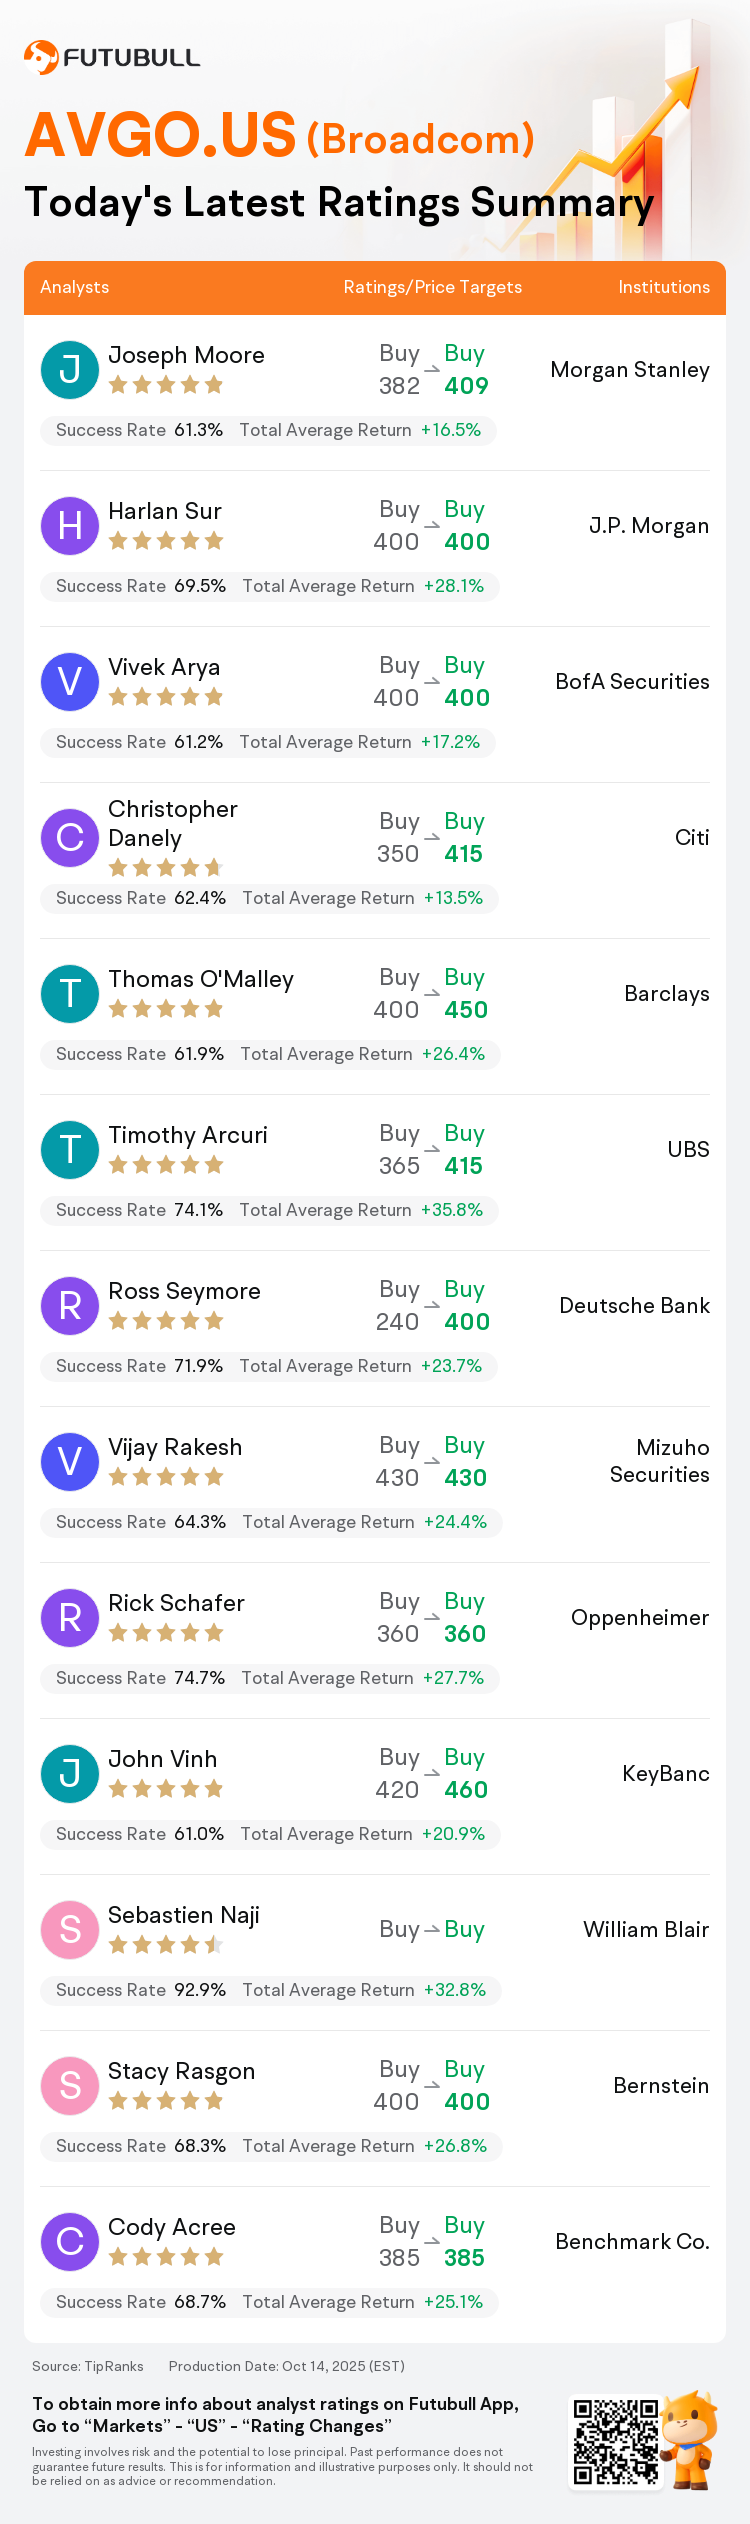Click Rick Schafer's success rate pill
Image resolution: width=750 pixels, height=2524 pixels.
(x=269, y=1678)
